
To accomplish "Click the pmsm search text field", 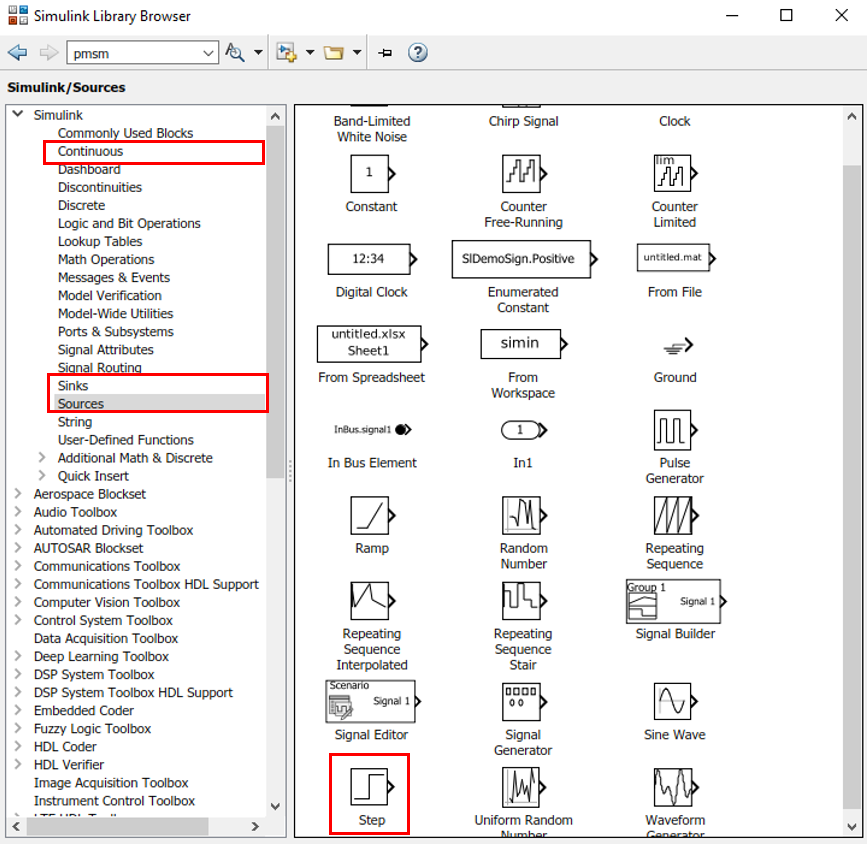I will point(135,54).
